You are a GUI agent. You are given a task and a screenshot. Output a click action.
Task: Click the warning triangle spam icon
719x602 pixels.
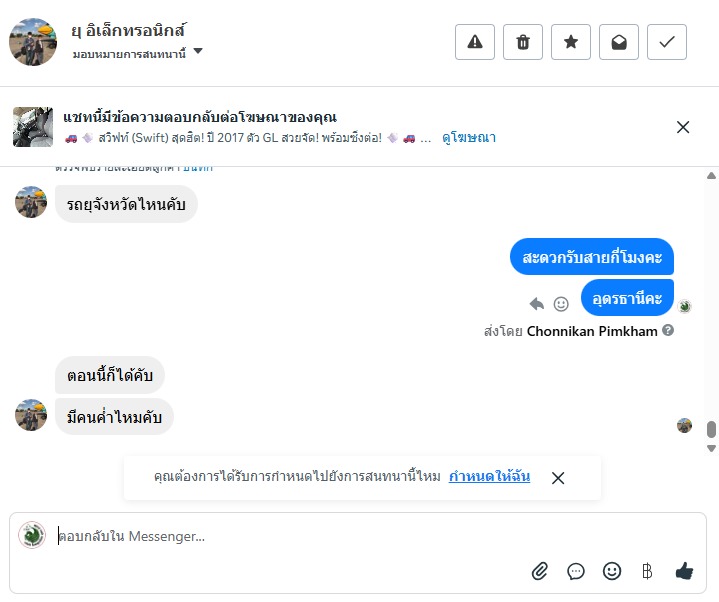[x=475, y=42]
